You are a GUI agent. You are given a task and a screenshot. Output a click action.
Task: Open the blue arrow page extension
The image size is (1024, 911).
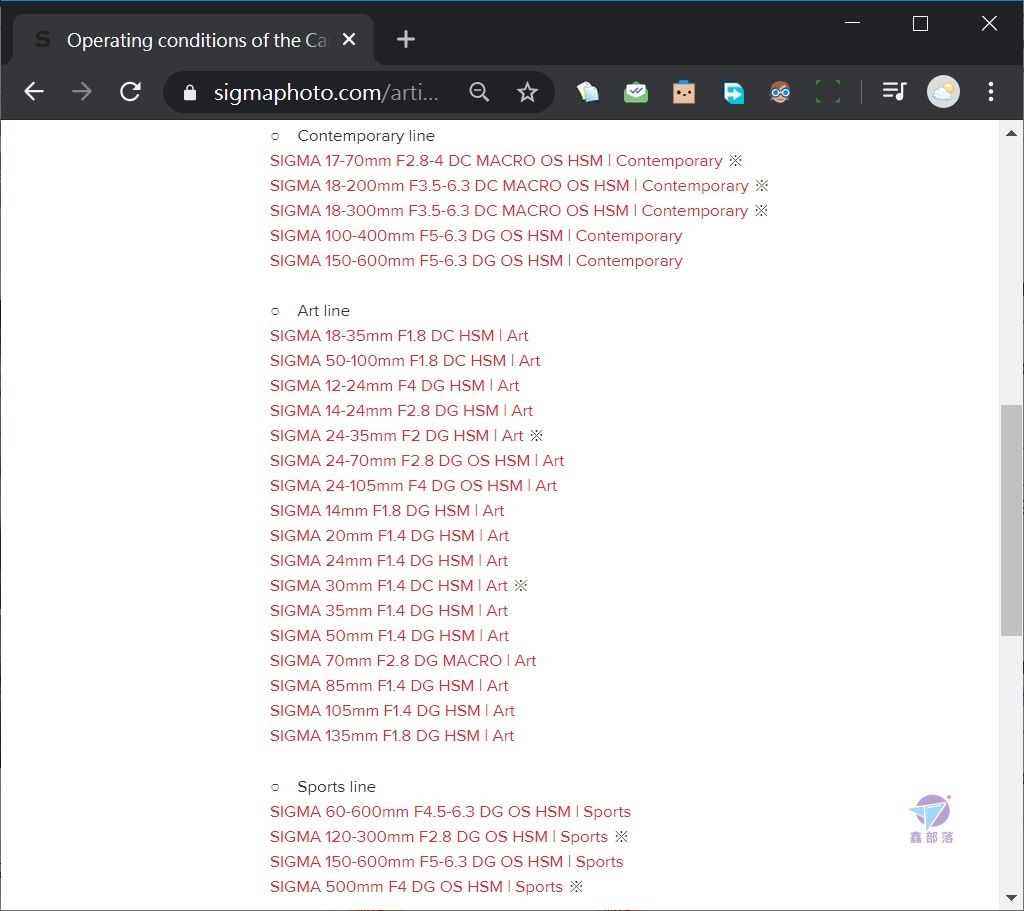coord(733,92)
